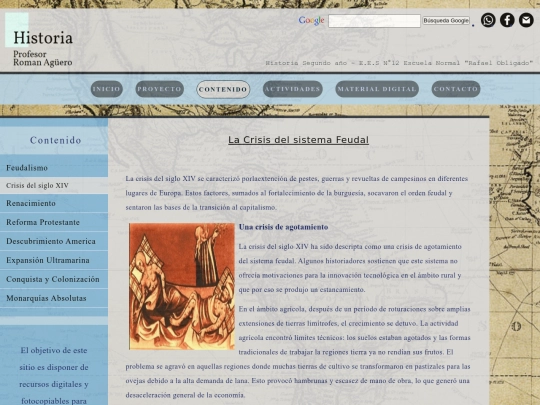Select the Contenido navigation tab
This screenshot has height=405, width=540.
coord(223,89)
